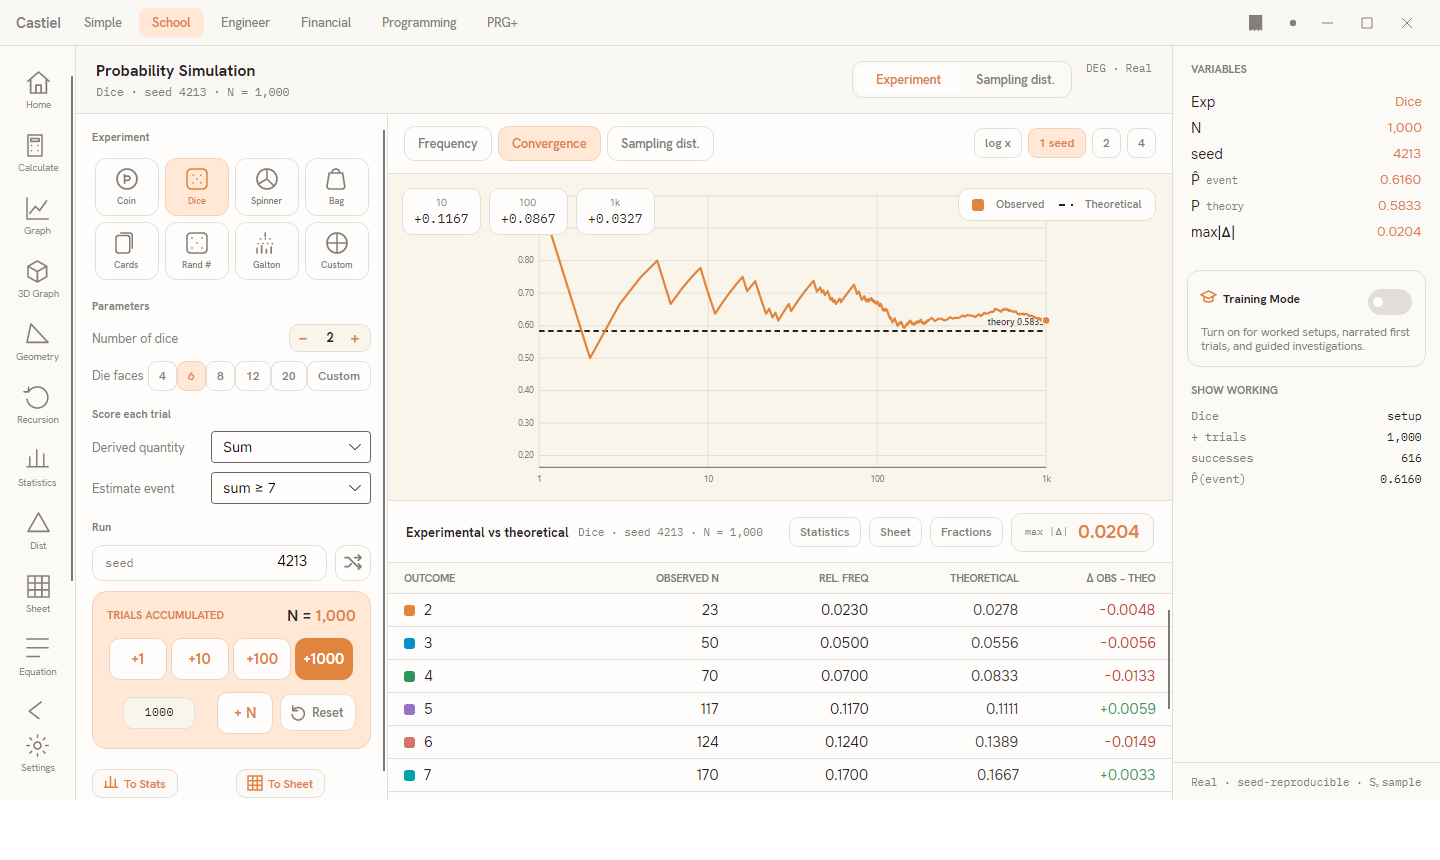Toggle the log x axis option
Viewport: 1440px width, 860px height.
click(998, 143)
